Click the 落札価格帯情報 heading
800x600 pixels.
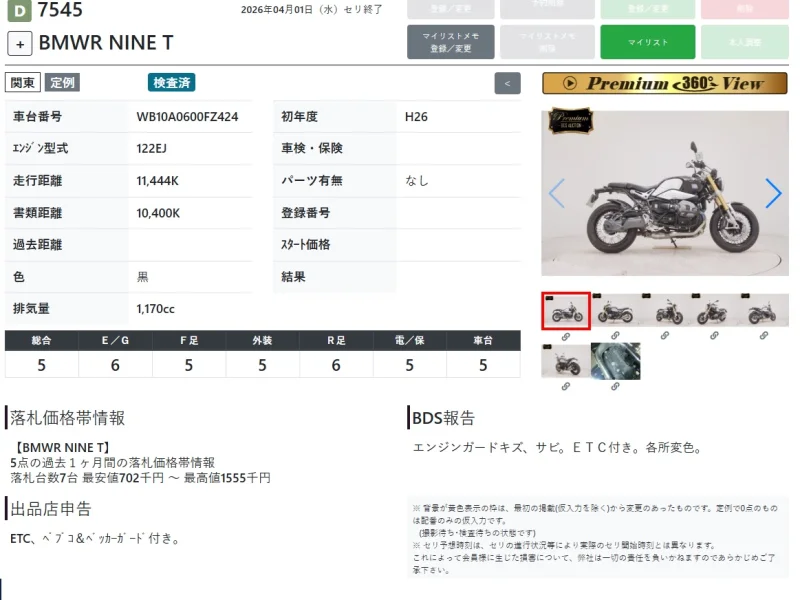coord(67,418)
